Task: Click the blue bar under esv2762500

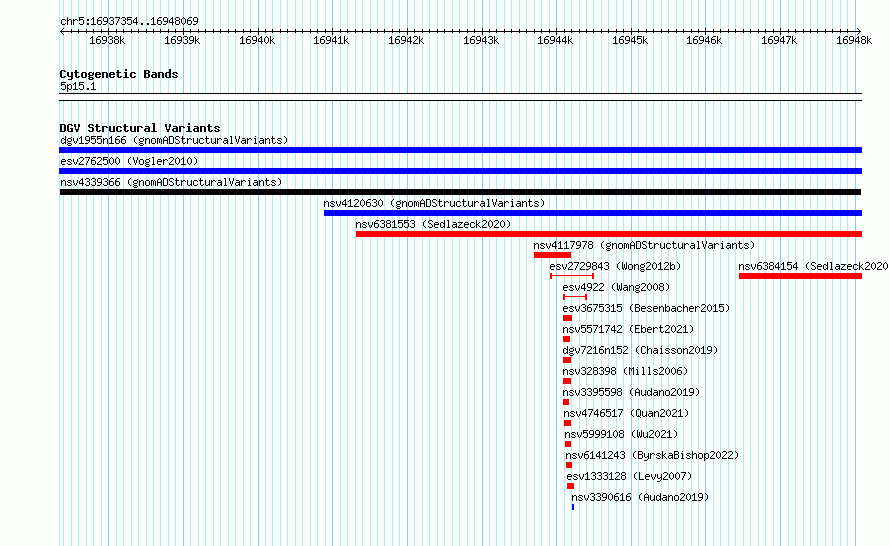Action: 460,171
